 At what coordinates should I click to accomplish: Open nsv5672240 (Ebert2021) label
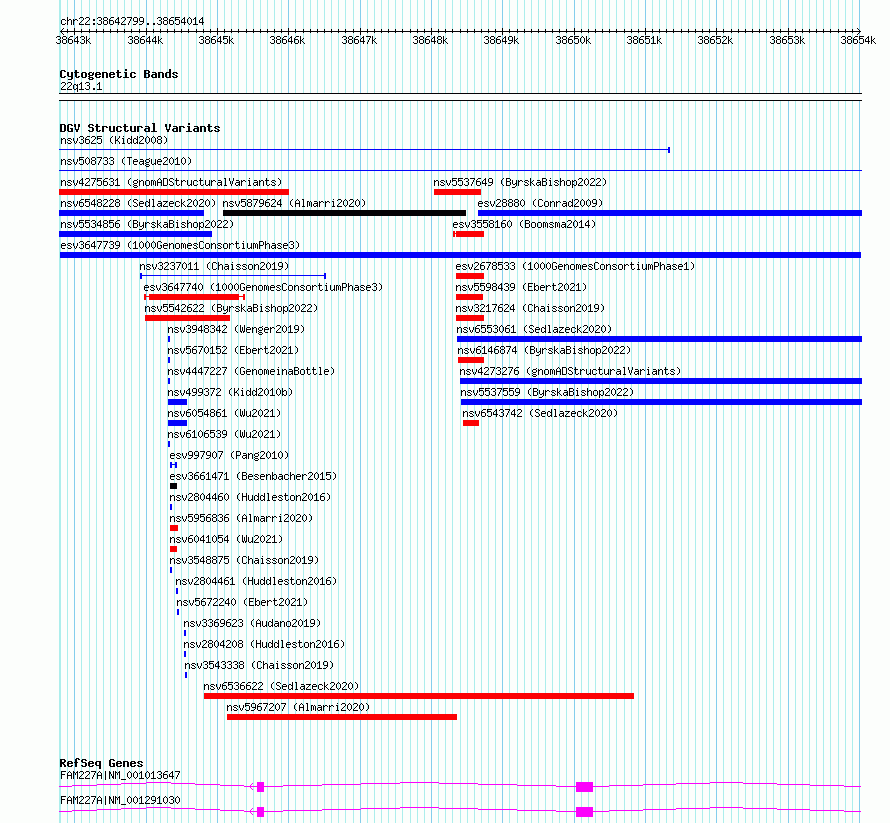tap(242, 602)
